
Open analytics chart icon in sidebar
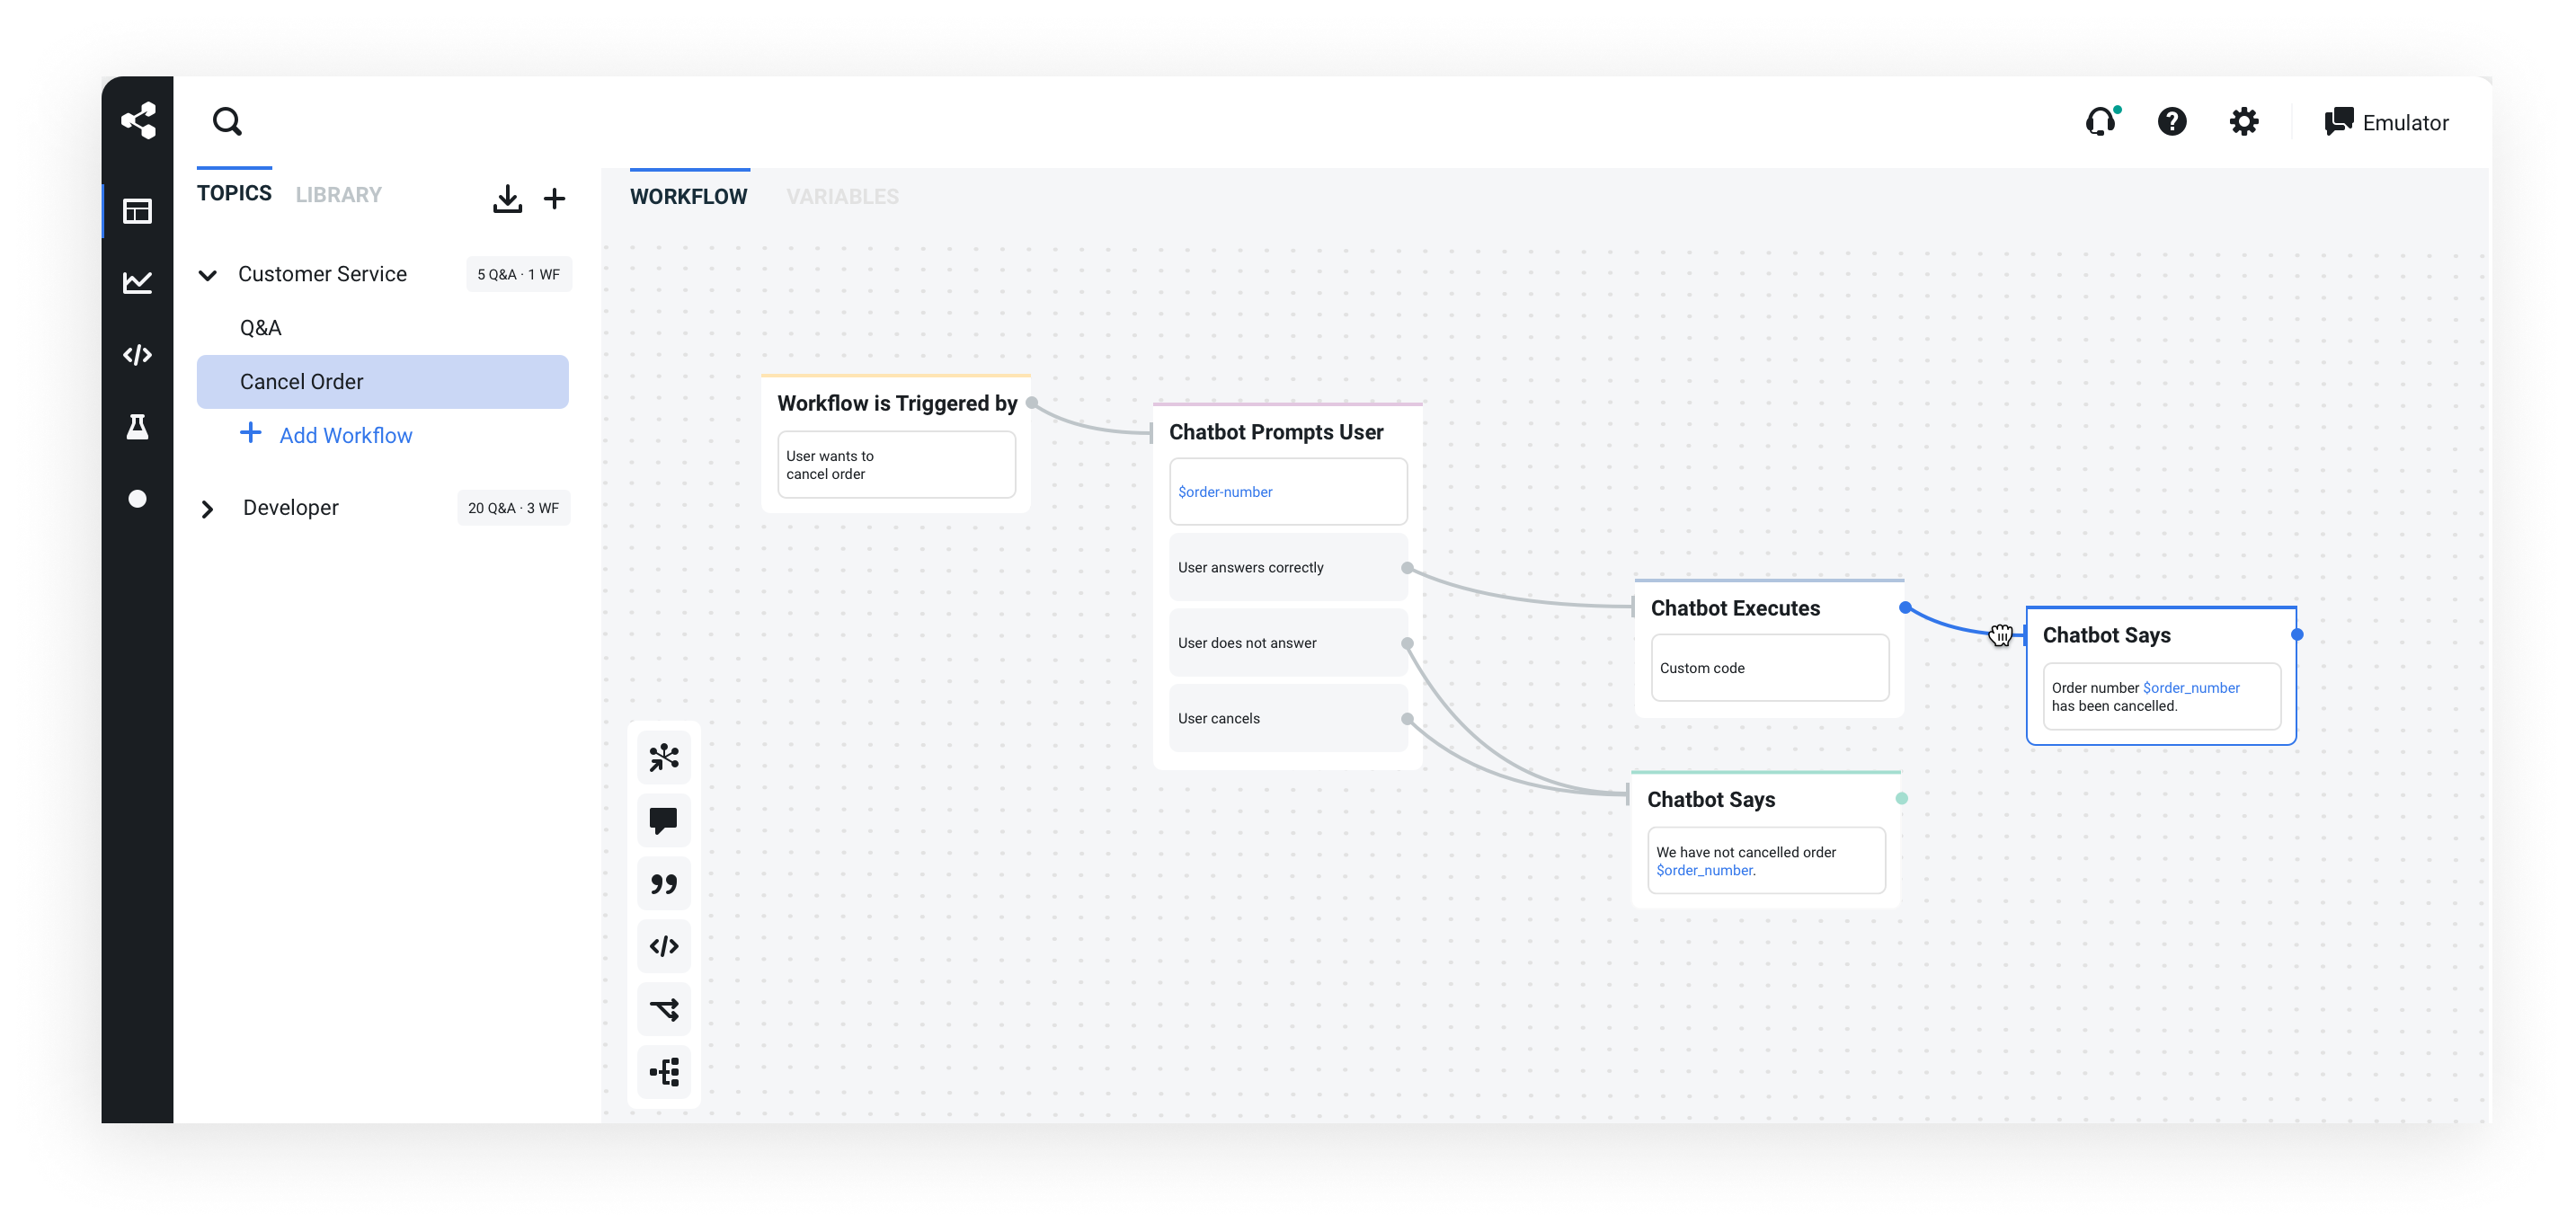(x=137, y=283)
